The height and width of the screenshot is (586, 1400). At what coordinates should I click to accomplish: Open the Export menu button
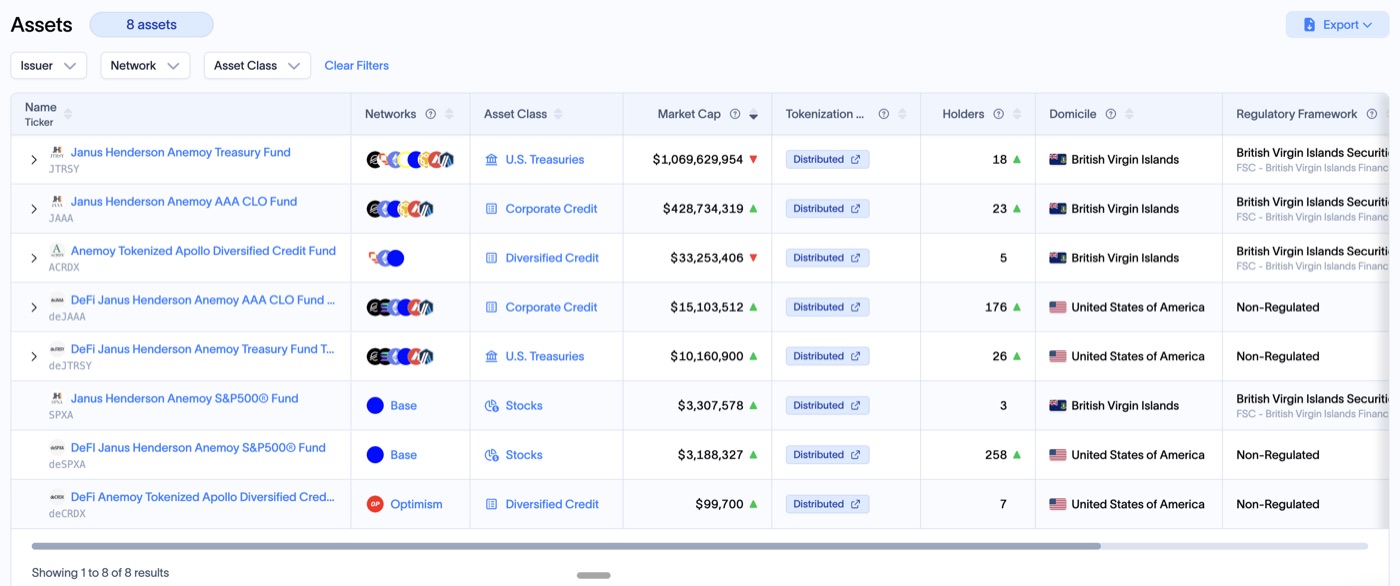coord(1337,25)
